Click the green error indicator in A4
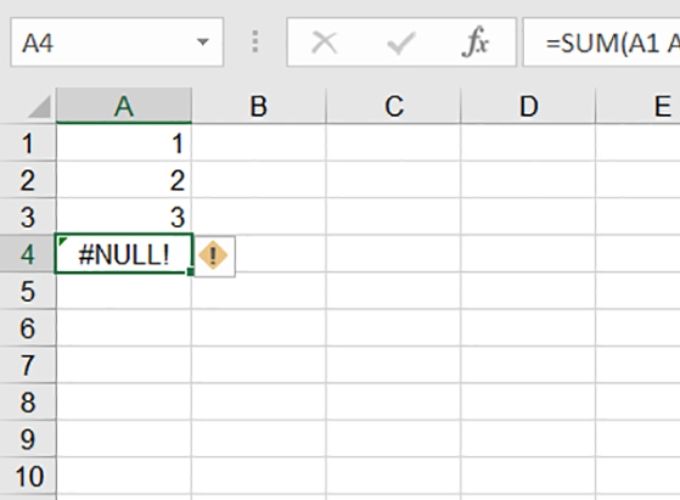This screenshot has width=680, height=500. pos(63,242)
